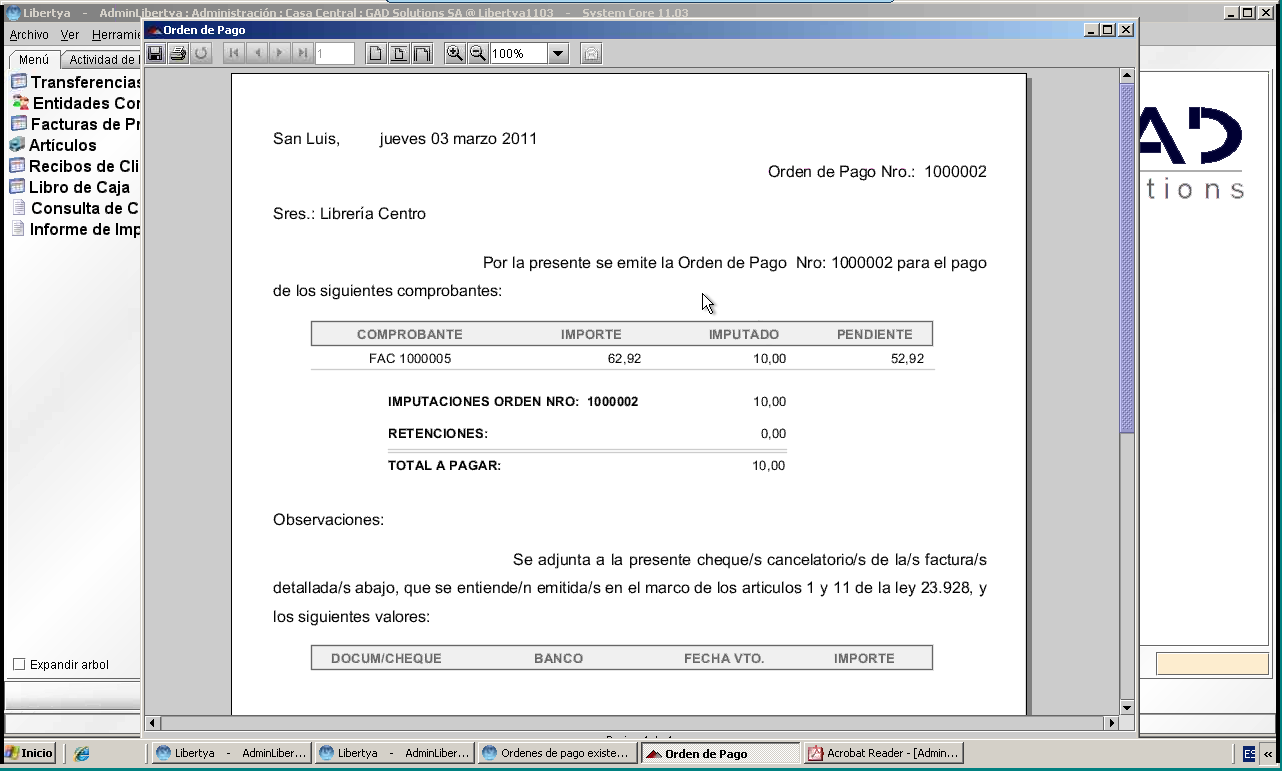Open Informe de Imp... report item
Viewport: 1282px width, 771px height.
coord(76,229)
